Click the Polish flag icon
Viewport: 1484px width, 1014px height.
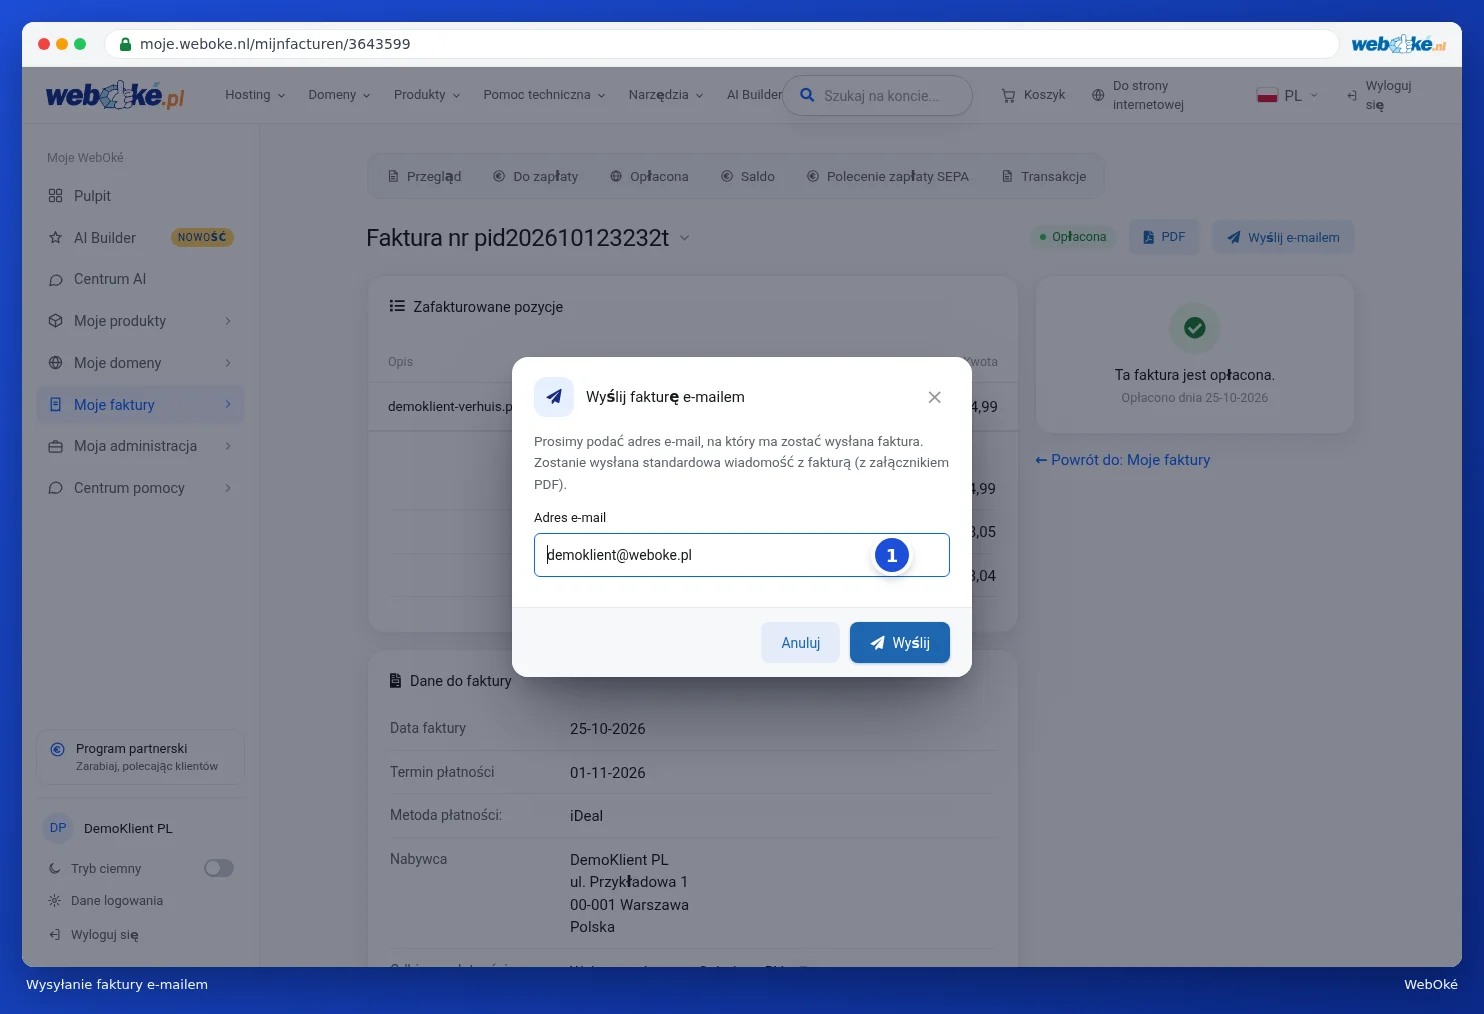[x=1267, y=95]
